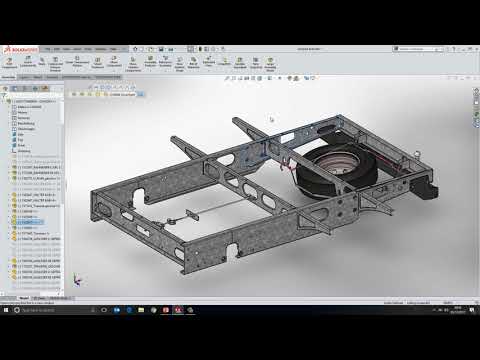Open the Smart Fasteners tool
This screenshot has width=480, height=360.
pos(98,63)
